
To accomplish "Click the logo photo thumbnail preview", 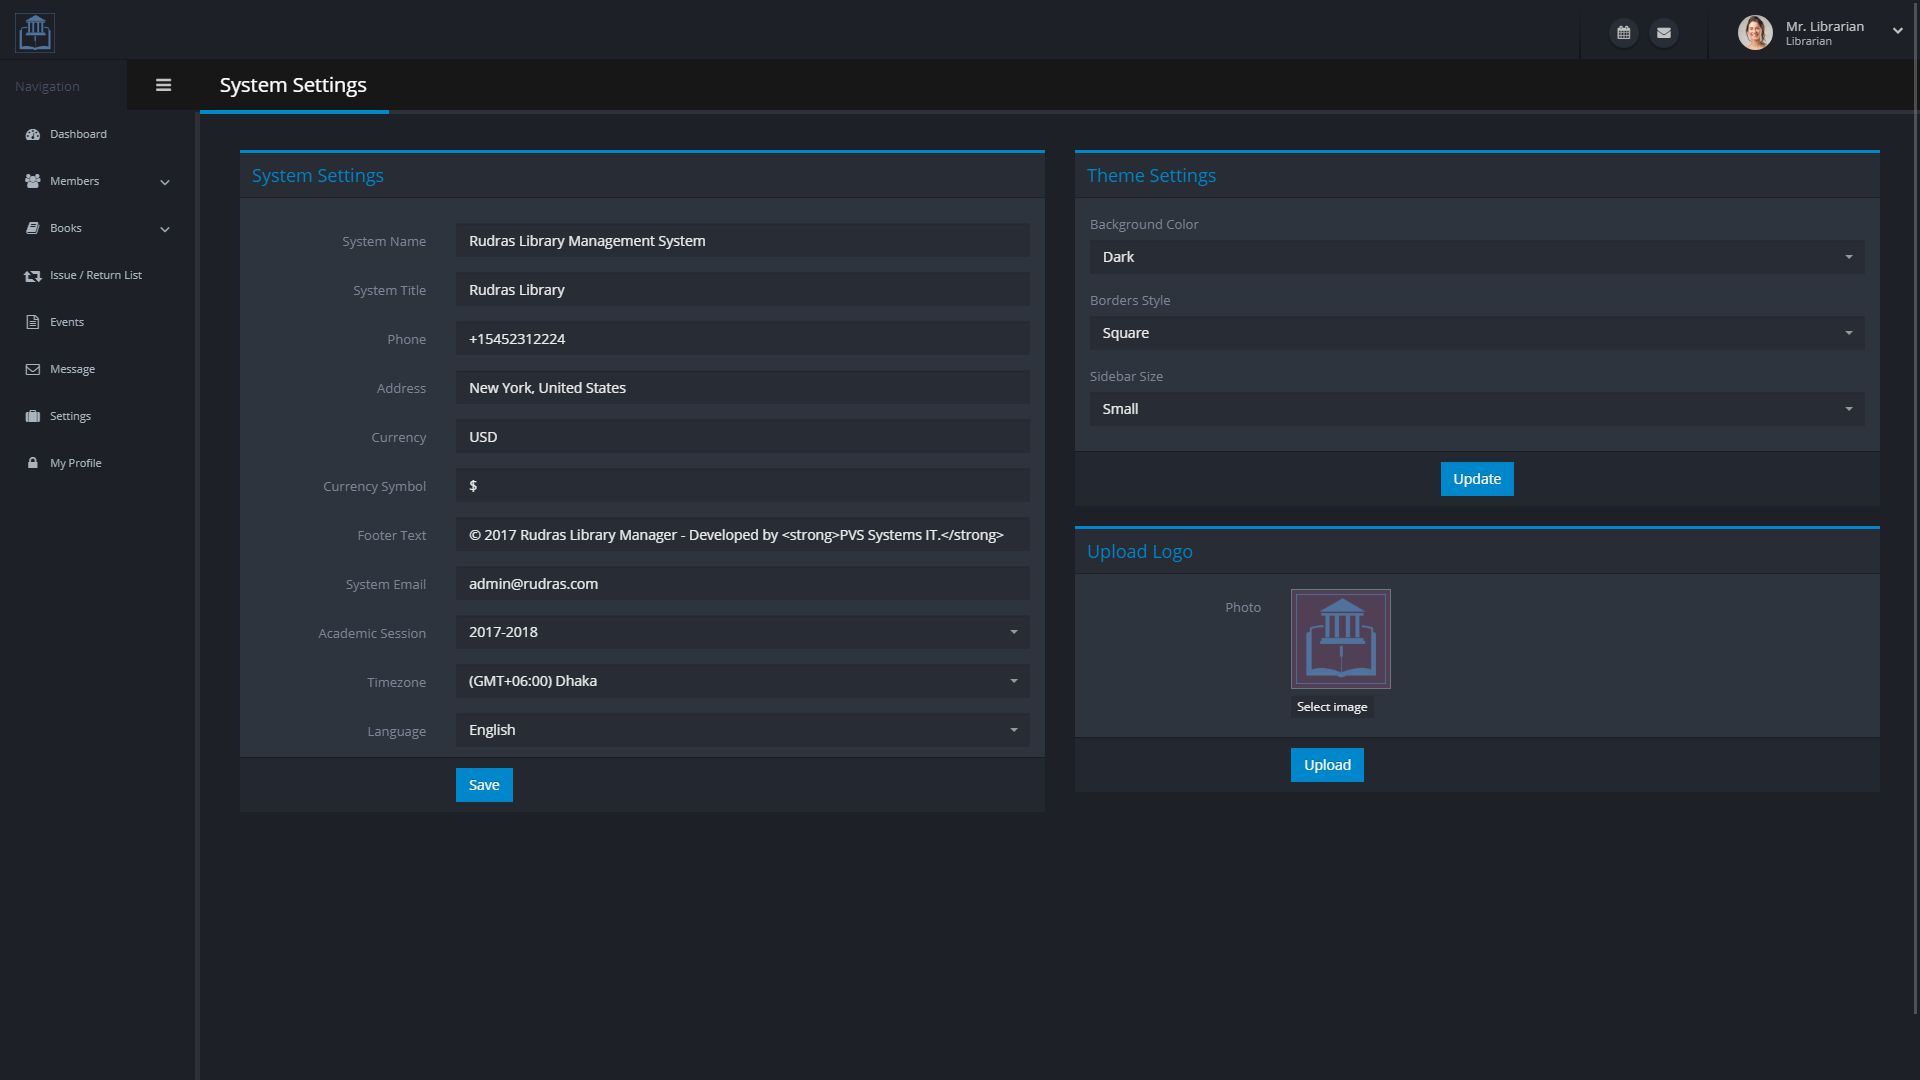I will tap(1340, 639).
